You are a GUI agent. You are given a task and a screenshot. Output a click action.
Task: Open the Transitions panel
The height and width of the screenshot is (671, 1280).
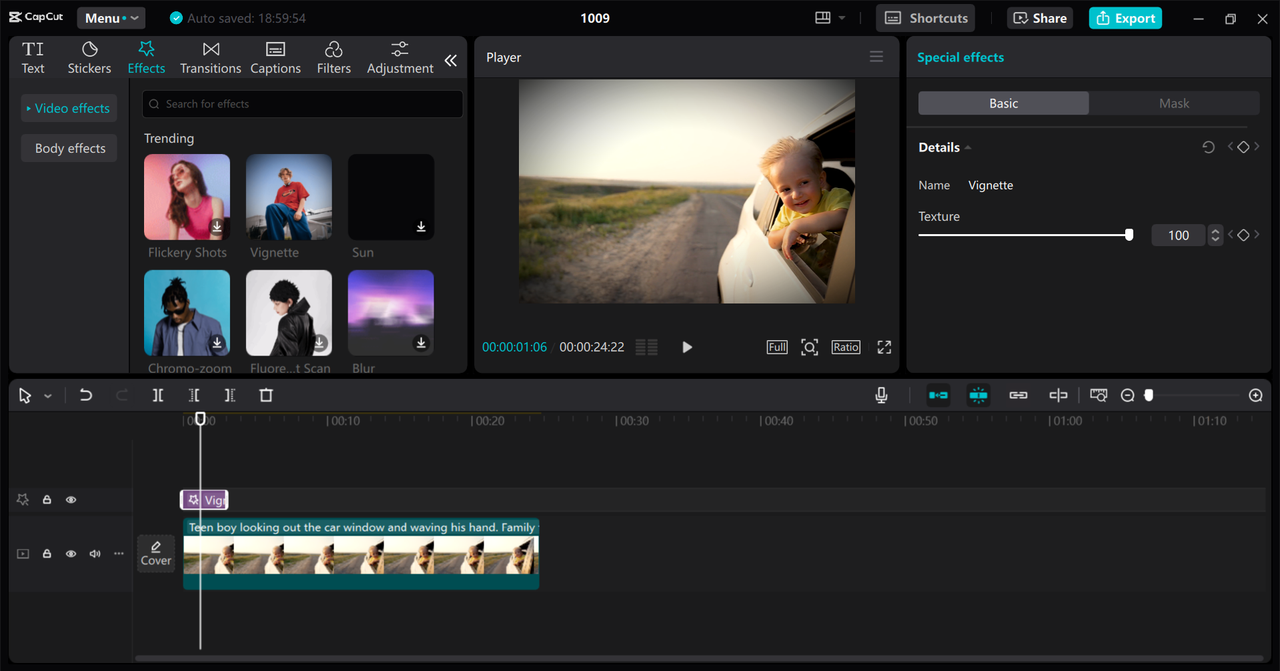click(210, 58)
